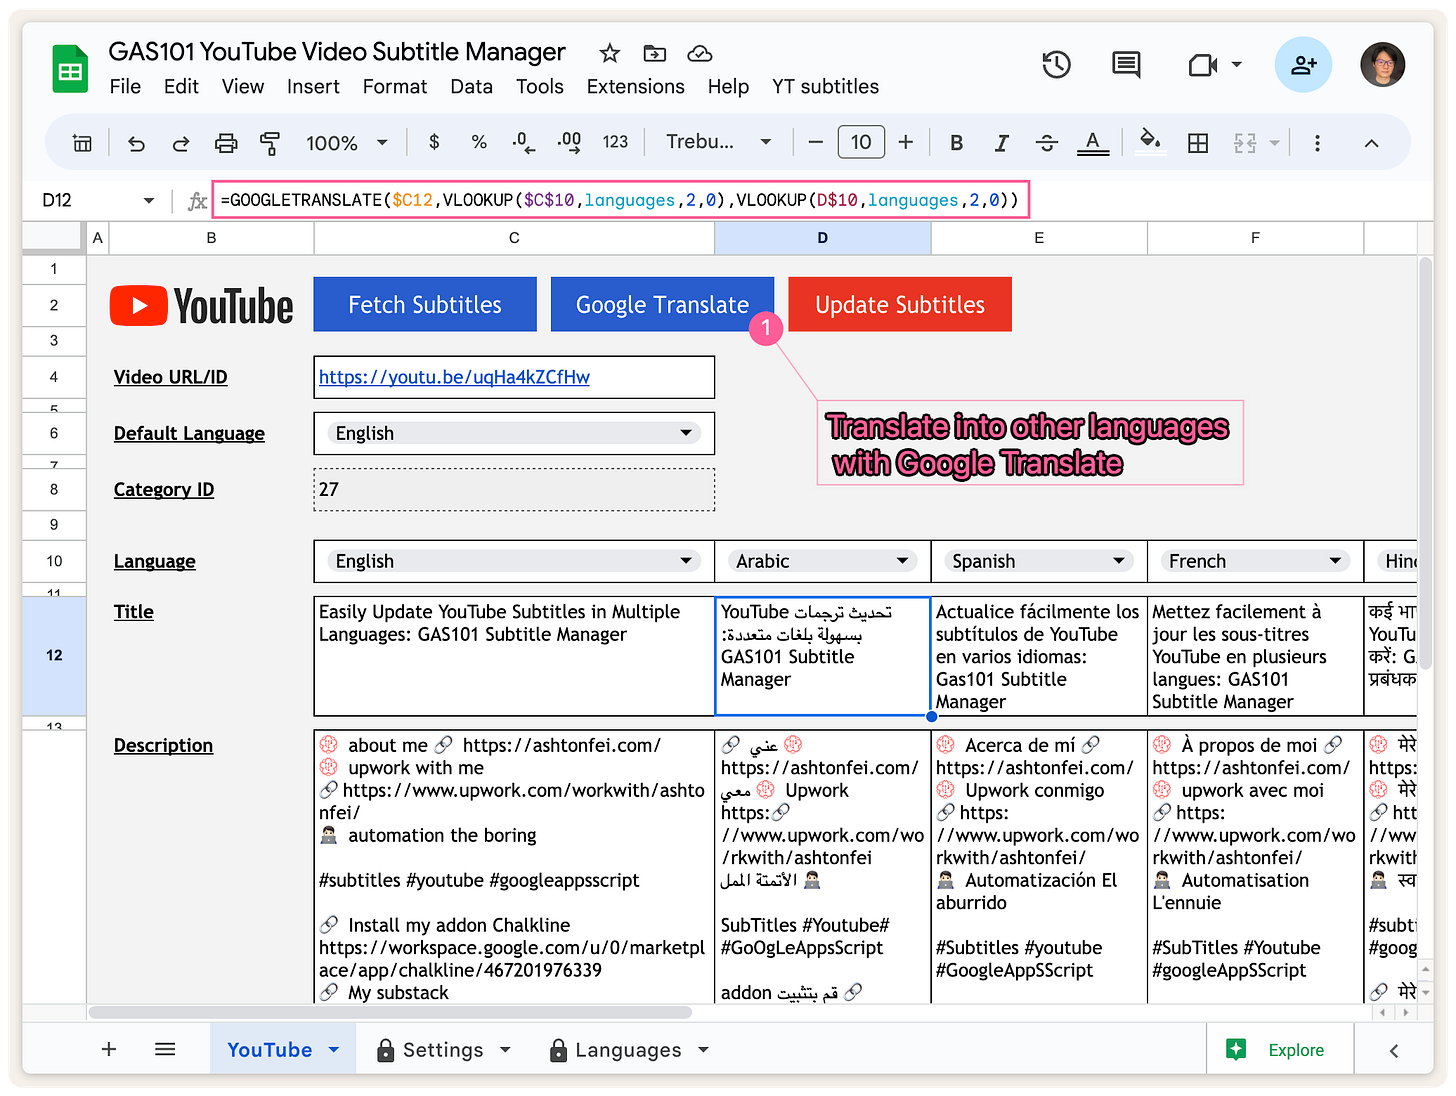Open the Default Language English dropdown
The image size is (1456, 1096).
pyautogui.click(x=685, y=433)
